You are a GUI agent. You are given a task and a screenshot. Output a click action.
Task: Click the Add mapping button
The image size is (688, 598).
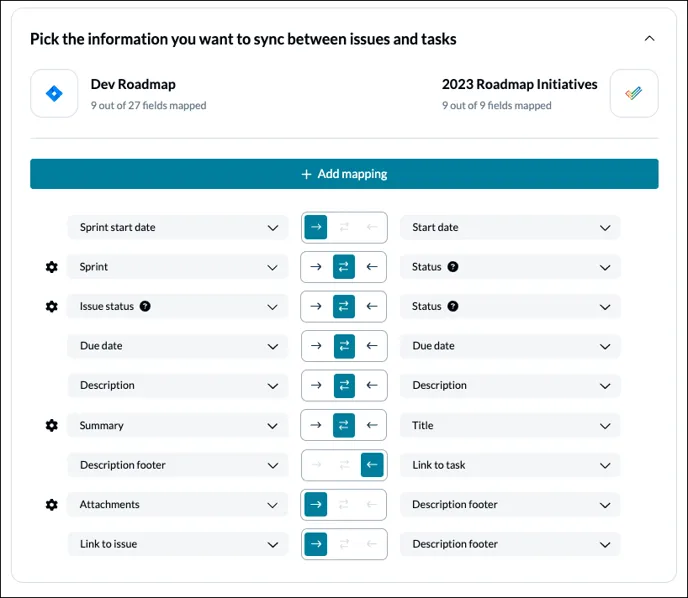[x=344, y=174]
